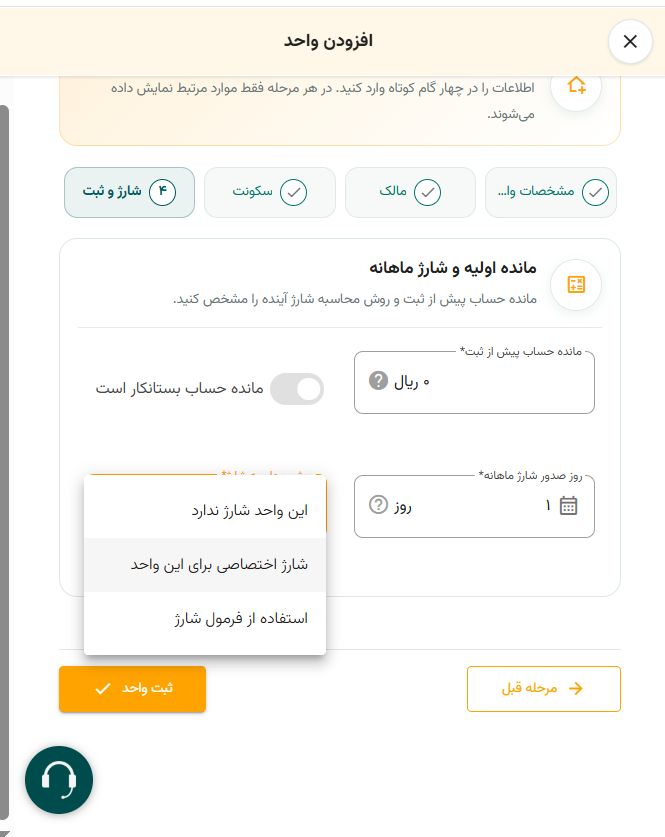Close the افزودن واحد dialog
Screen dimensions: 665x837
[630, 42]
